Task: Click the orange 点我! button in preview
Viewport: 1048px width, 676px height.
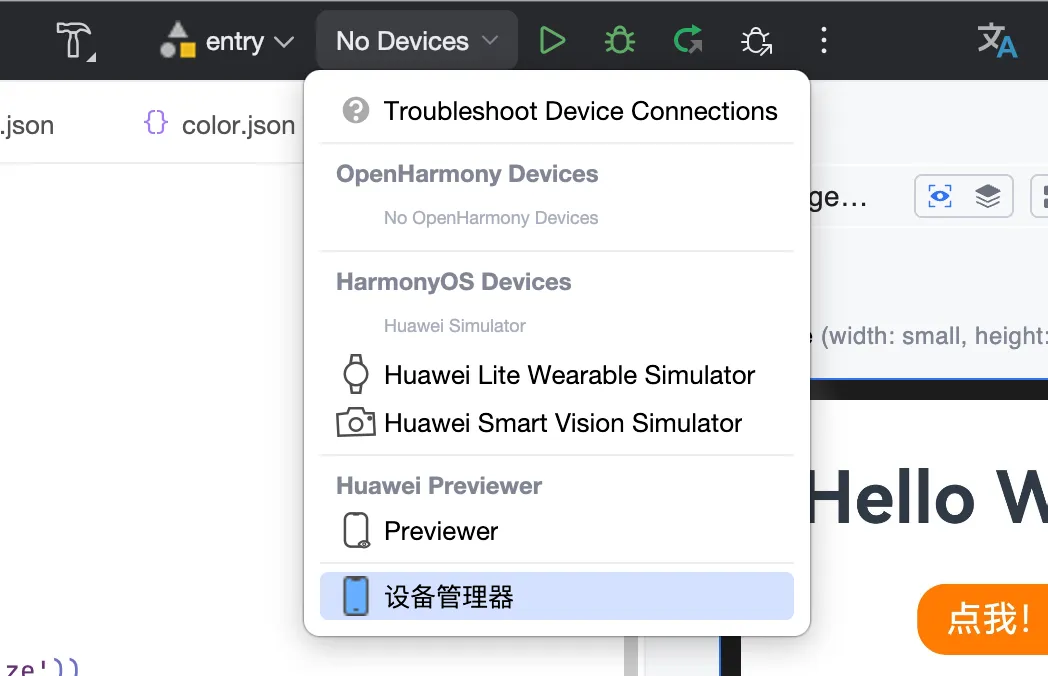Action: coord(982,619)
